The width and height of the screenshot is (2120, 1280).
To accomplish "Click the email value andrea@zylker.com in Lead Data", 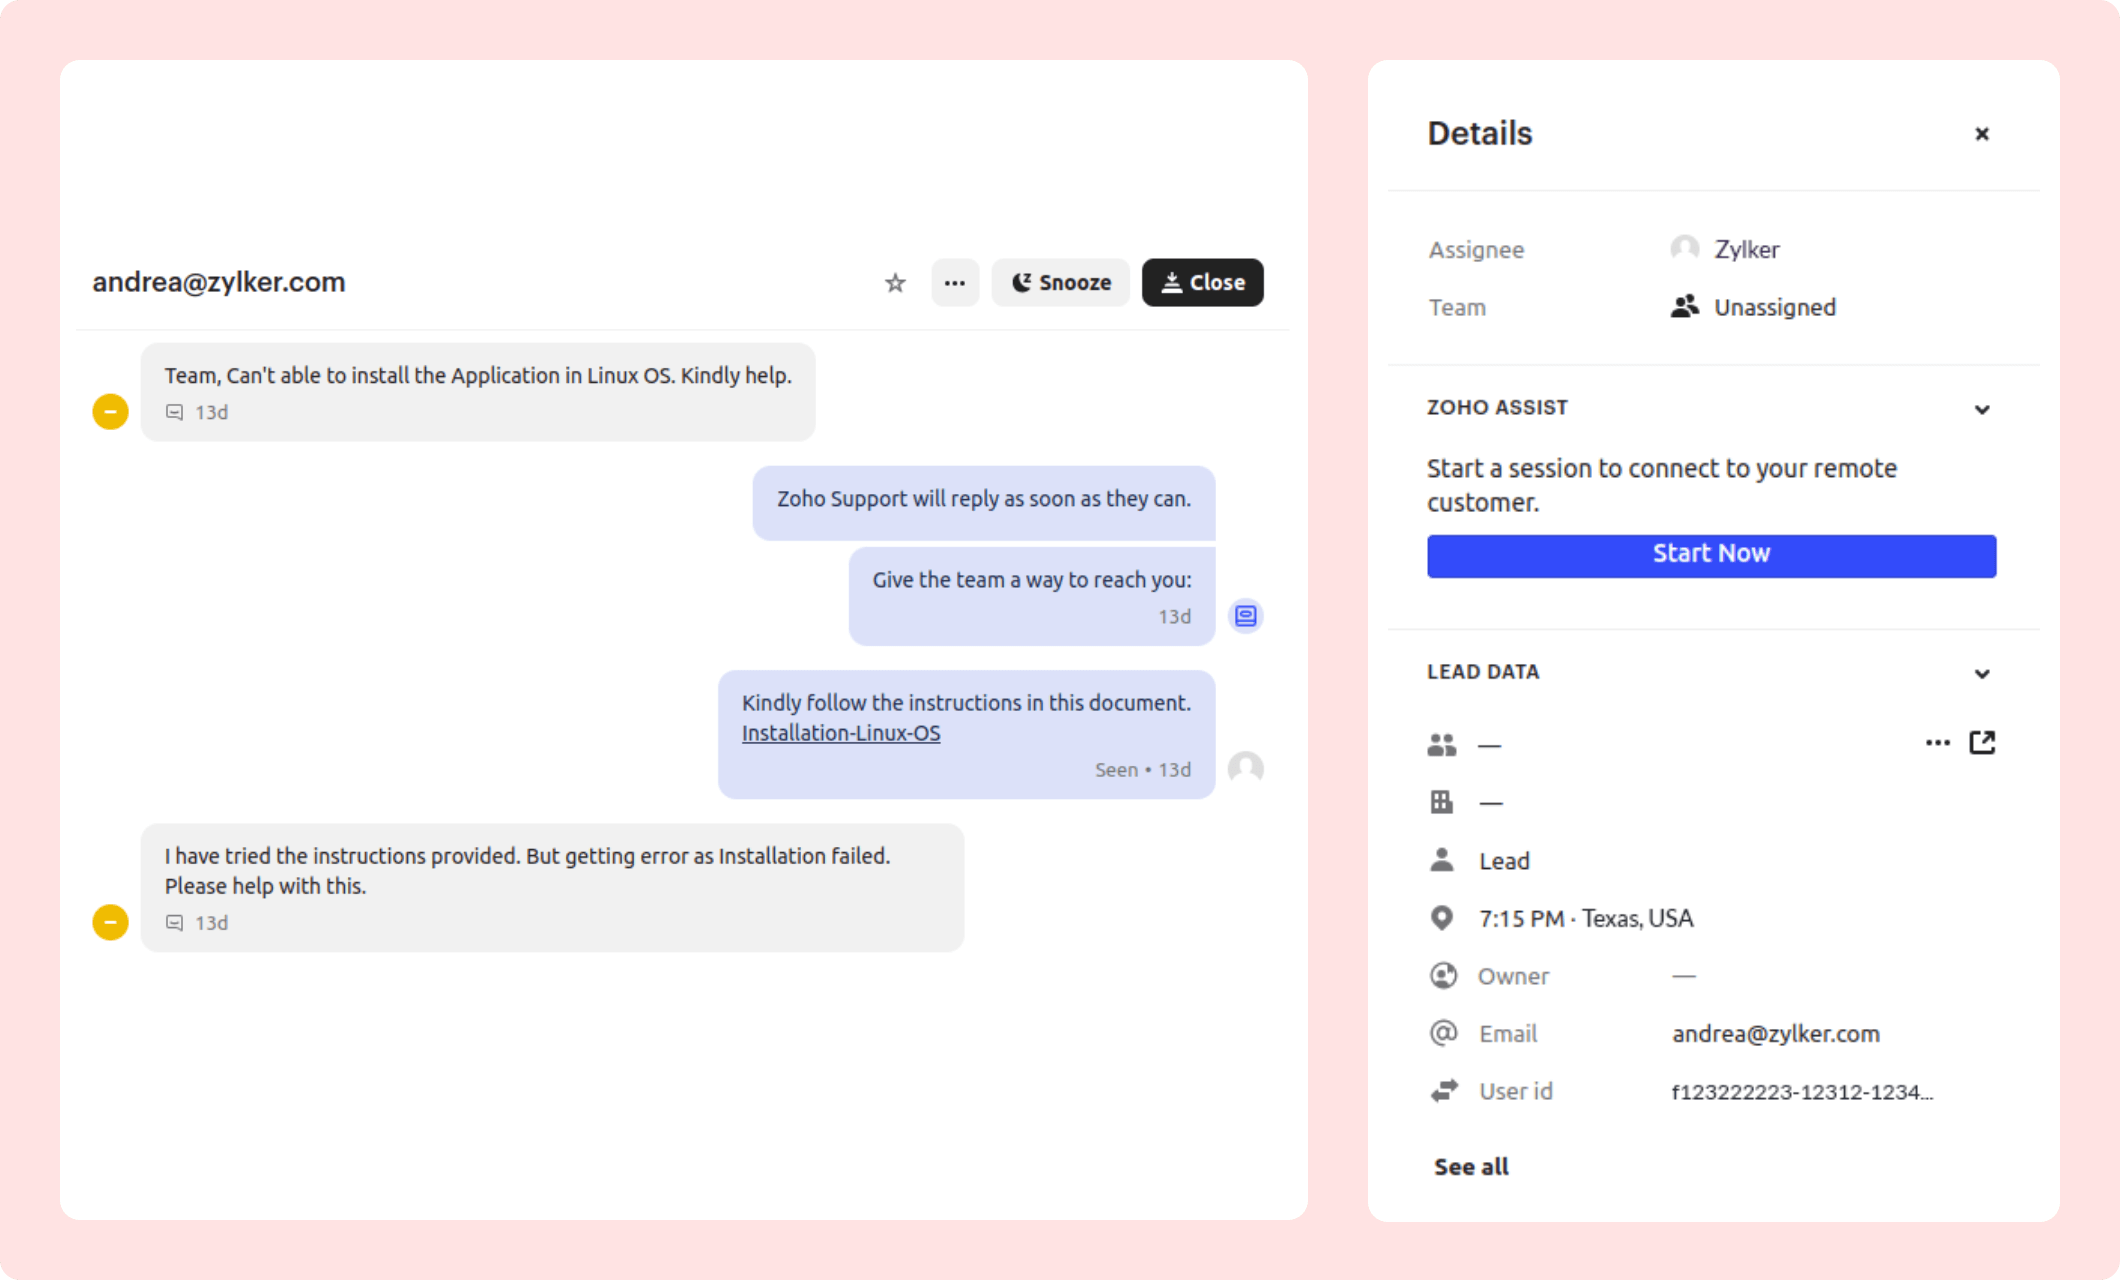I will click(1776, 1034).
